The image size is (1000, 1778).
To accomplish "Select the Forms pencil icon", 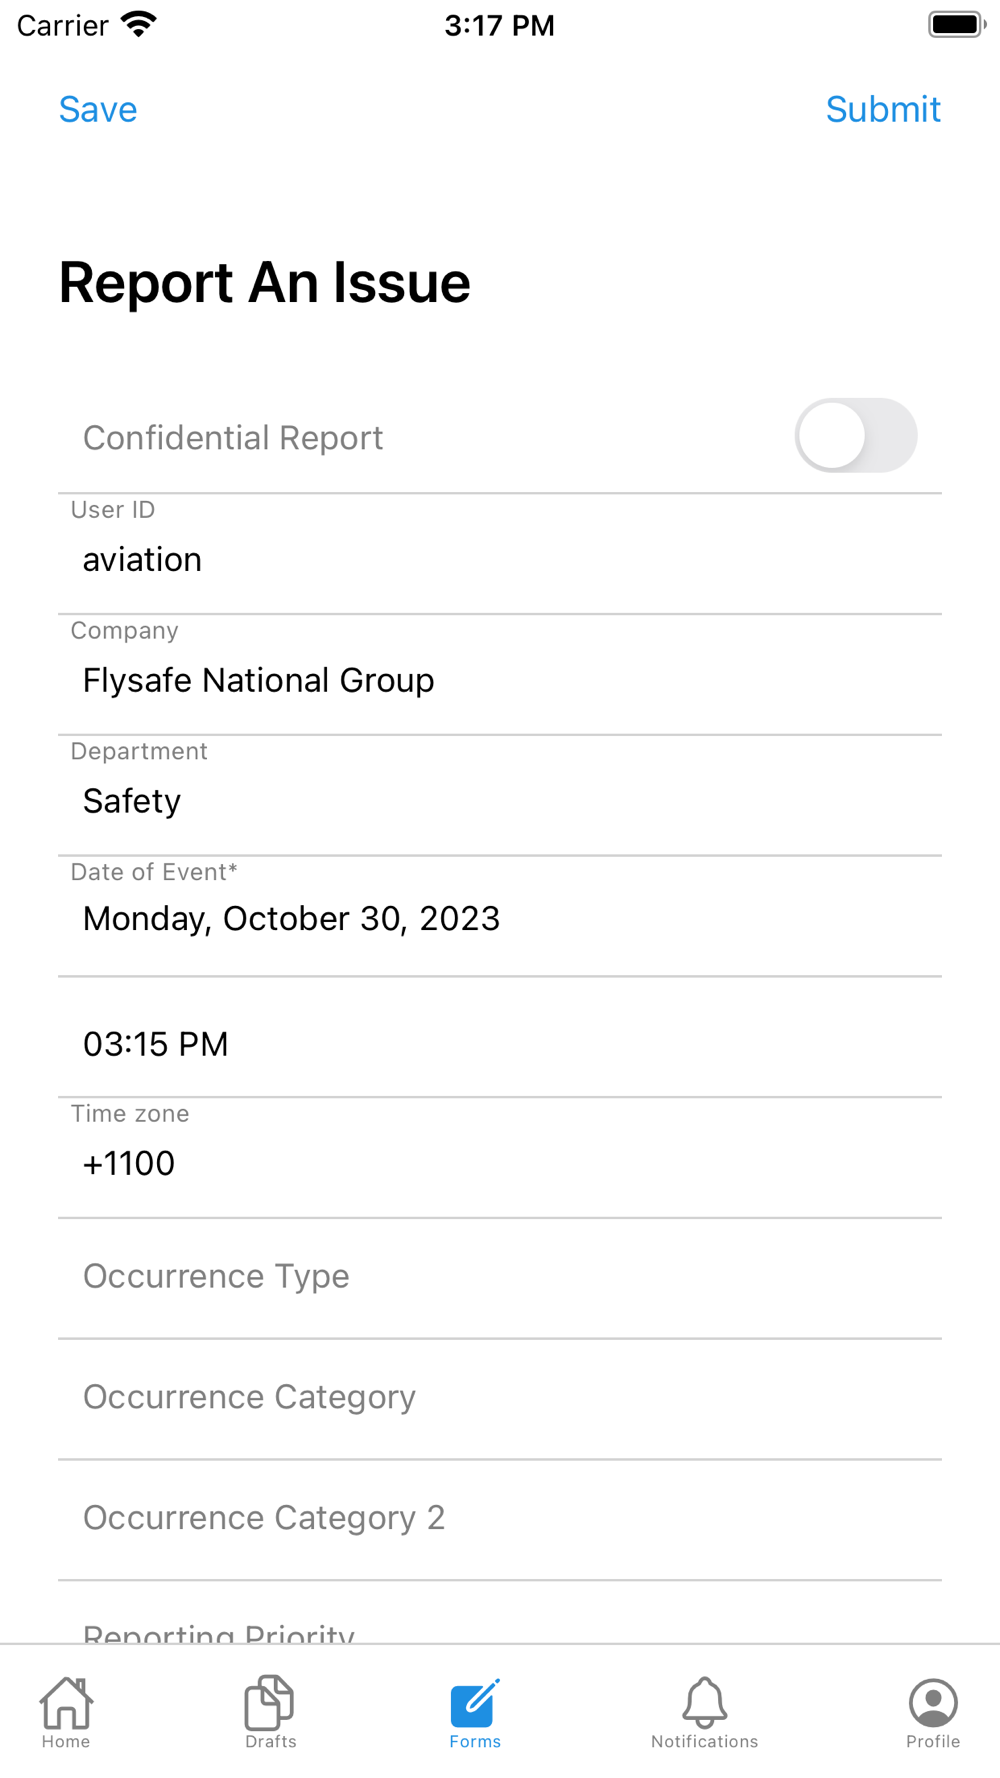I will pyautogui.click(x=475, y=1704).
